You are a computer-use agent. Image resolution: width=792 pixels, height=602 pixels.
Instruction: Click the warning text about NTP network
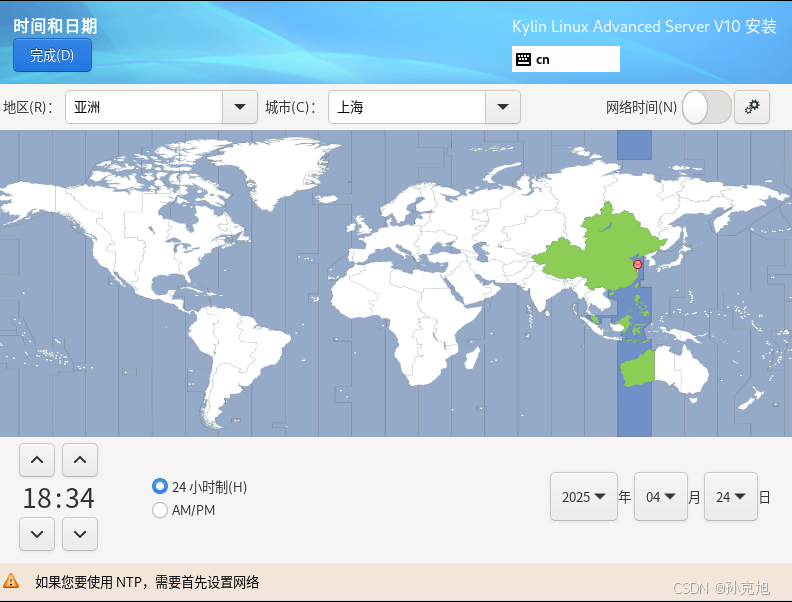147,582
